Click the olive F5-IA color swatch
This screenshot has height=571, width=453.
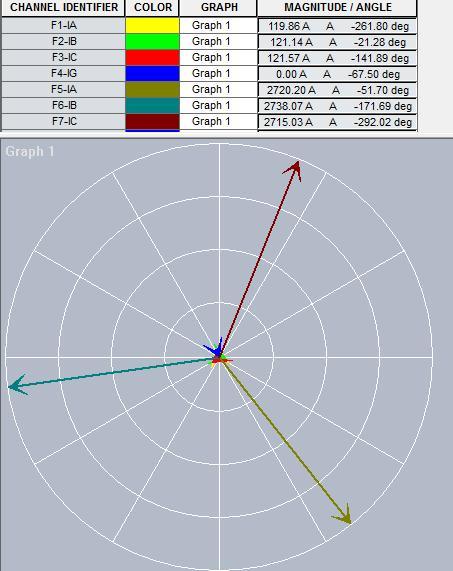153,90
